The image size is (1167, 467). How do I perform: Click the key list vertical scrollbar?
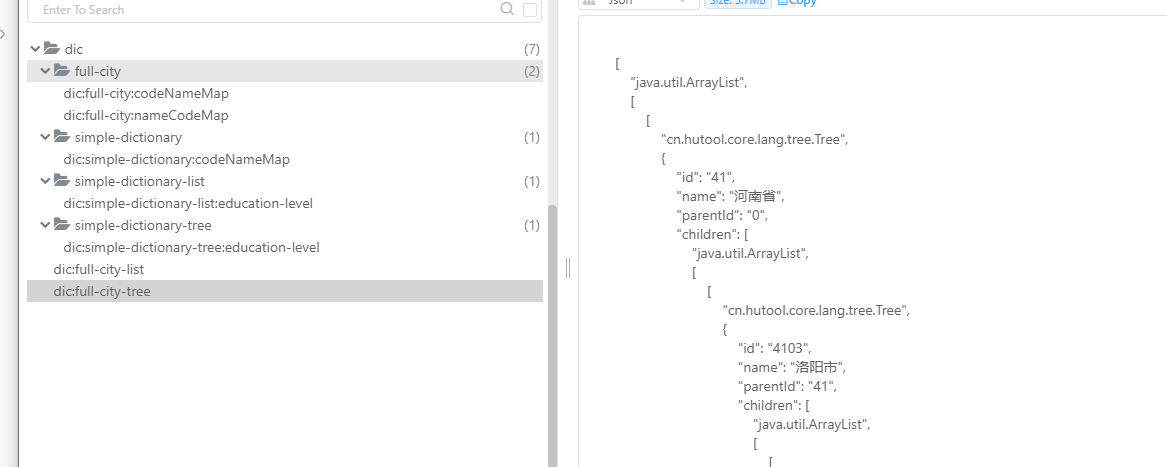[552, 335]
